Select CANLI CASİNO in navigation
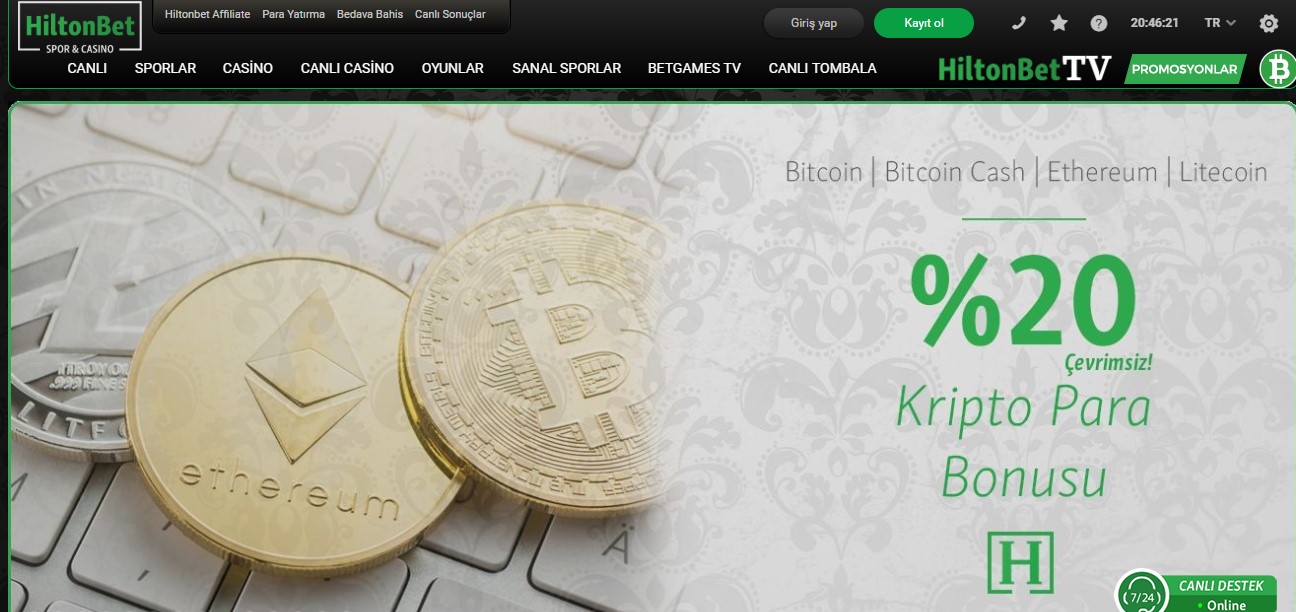1296x612 pixels. [347, 69]
